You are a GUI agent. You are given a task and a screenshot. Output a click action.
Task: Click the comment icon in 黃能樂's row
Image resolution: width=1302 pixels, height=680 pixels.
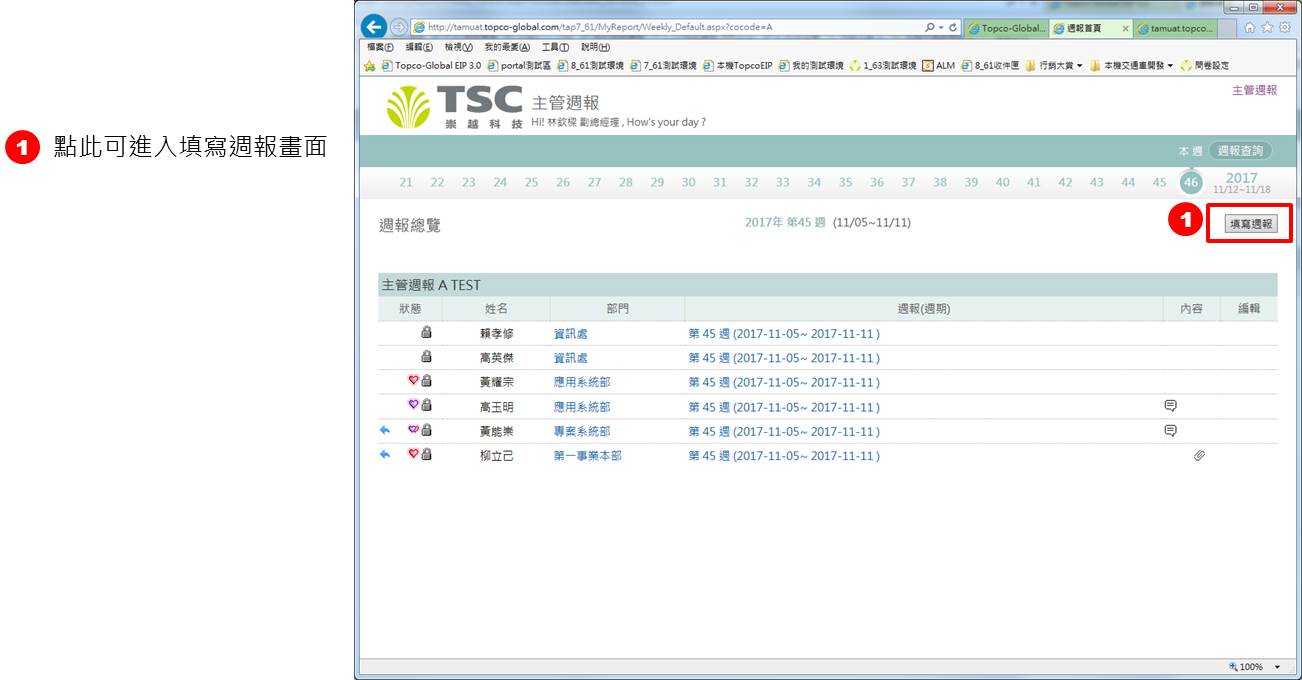click(x=1170, y=431)
